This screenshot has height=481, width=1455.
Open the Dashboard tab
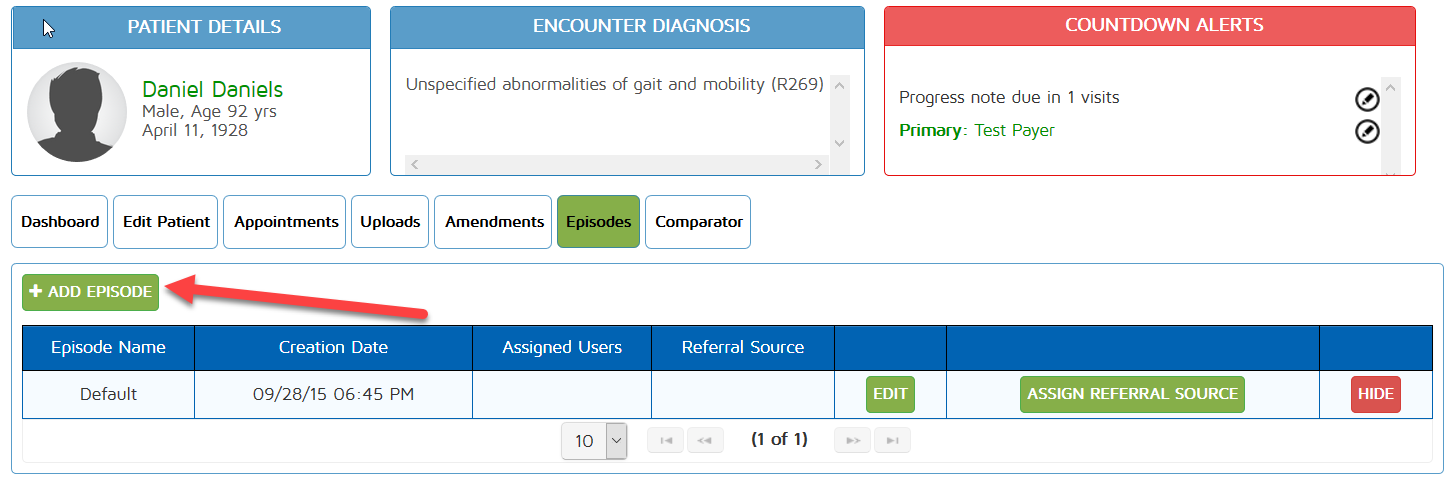click(x=60, y=222)
